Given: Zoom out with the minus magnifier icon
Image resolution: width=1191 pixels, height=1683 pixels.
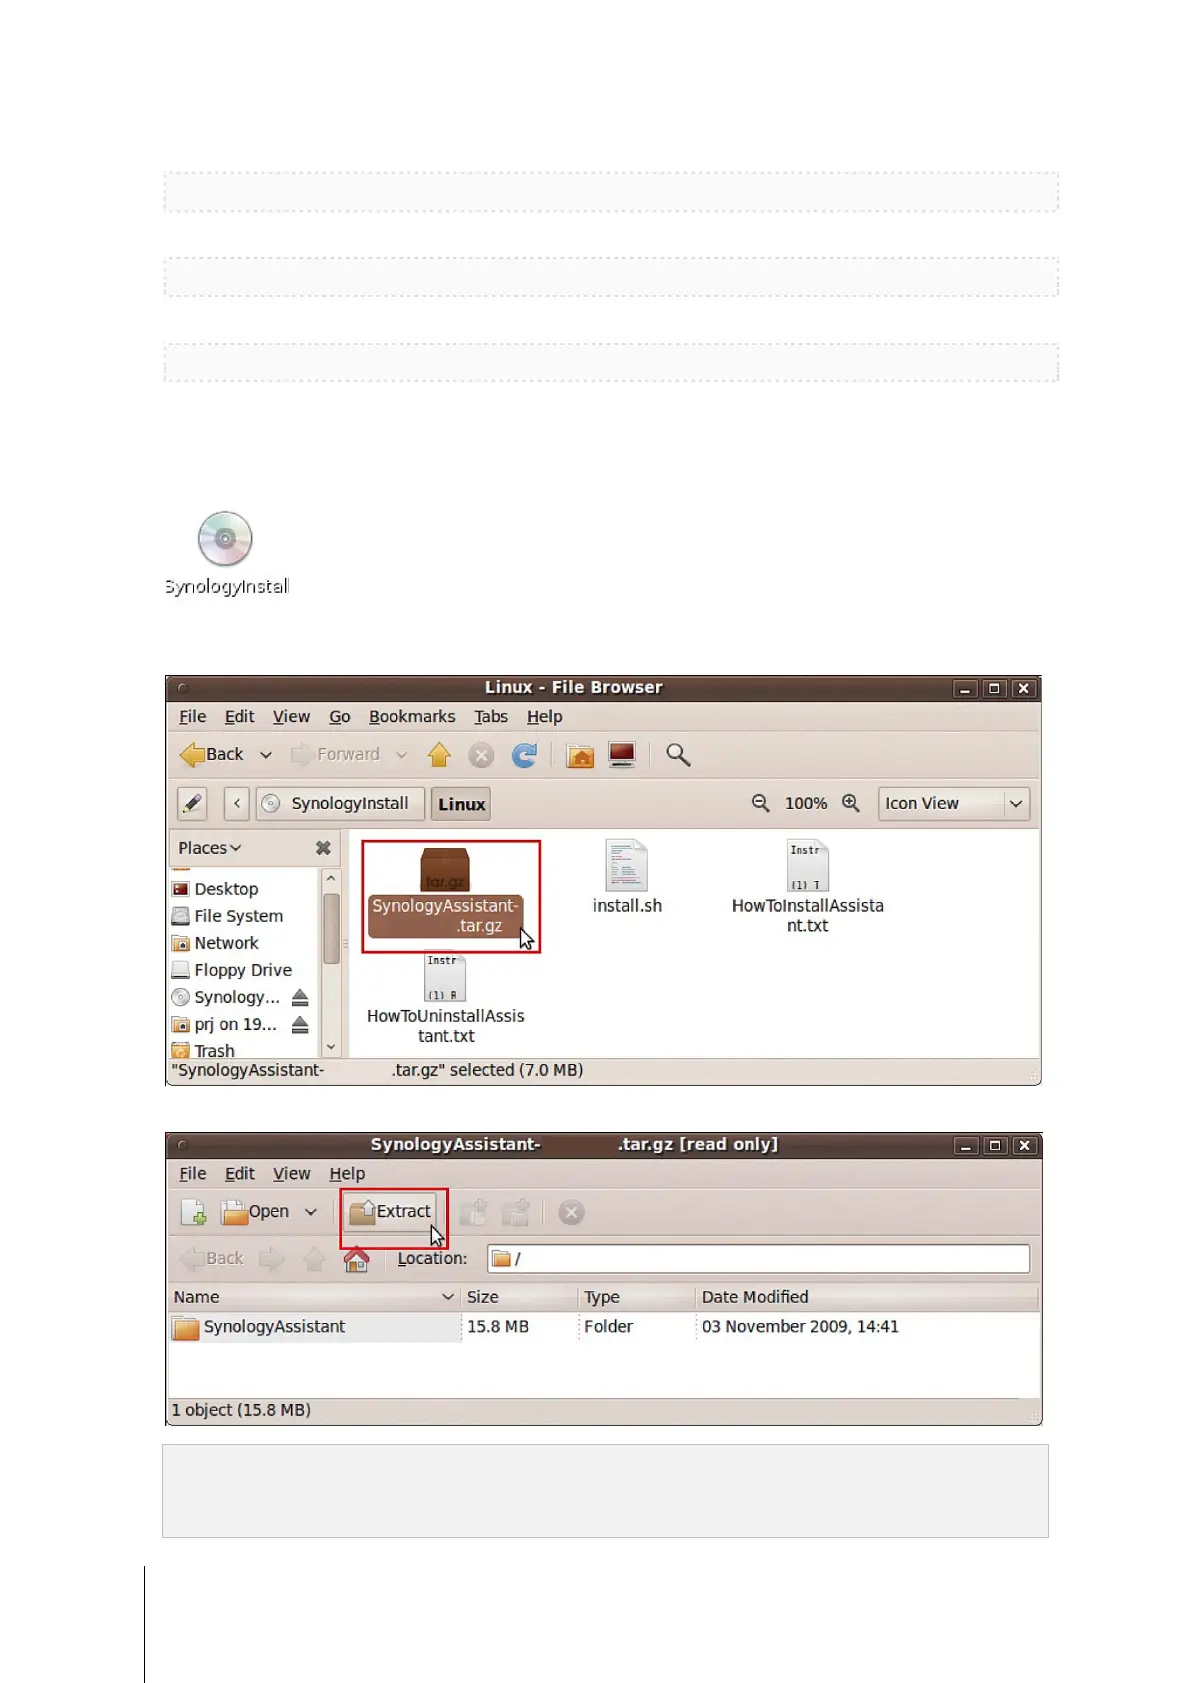Looking at the screenshot, I should pyautogui.click(x=761, y=803).
